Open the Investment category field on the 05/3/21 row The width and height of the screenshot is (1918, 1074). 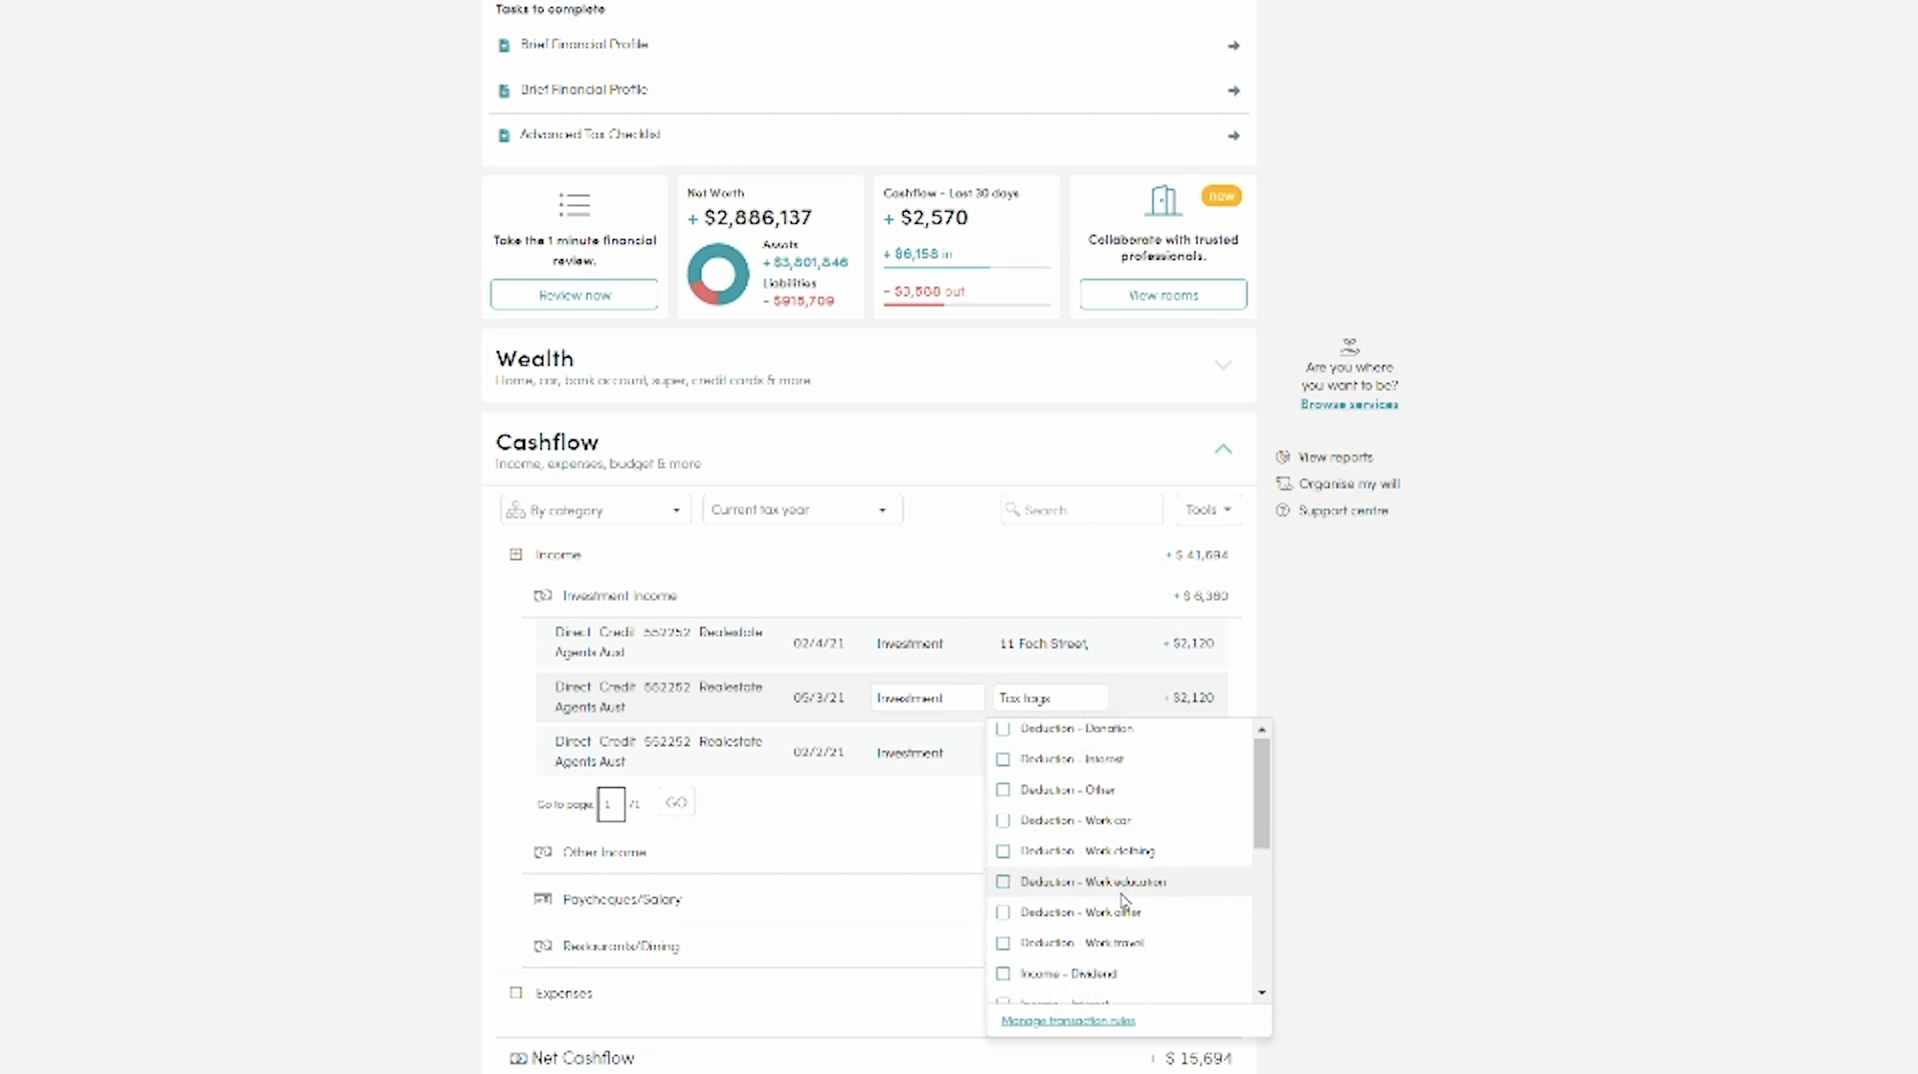[x=927, y=698]
